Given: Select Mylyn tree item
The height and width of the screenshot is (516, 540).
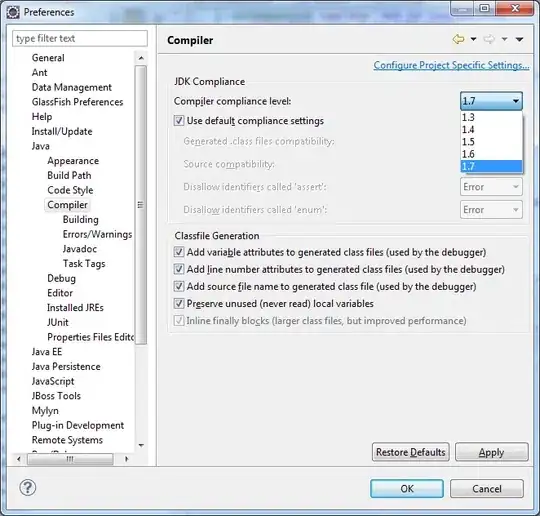Looking at the screenshot, I should 45,411.
